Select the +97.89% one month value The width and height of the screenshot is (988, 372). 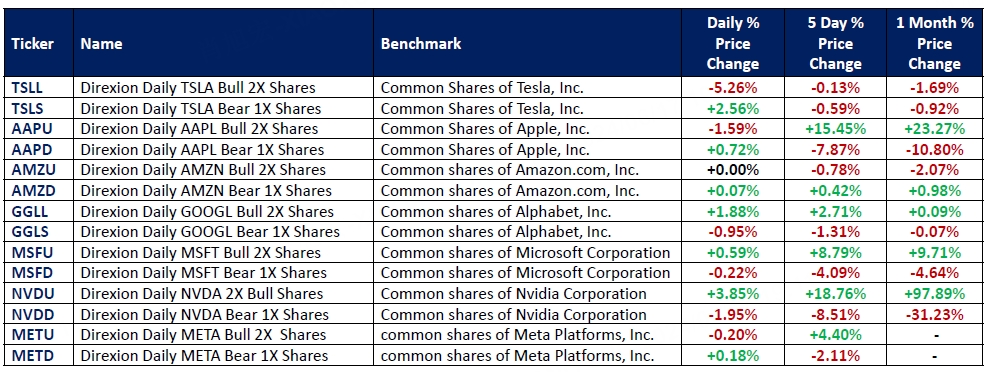[934, 294]
